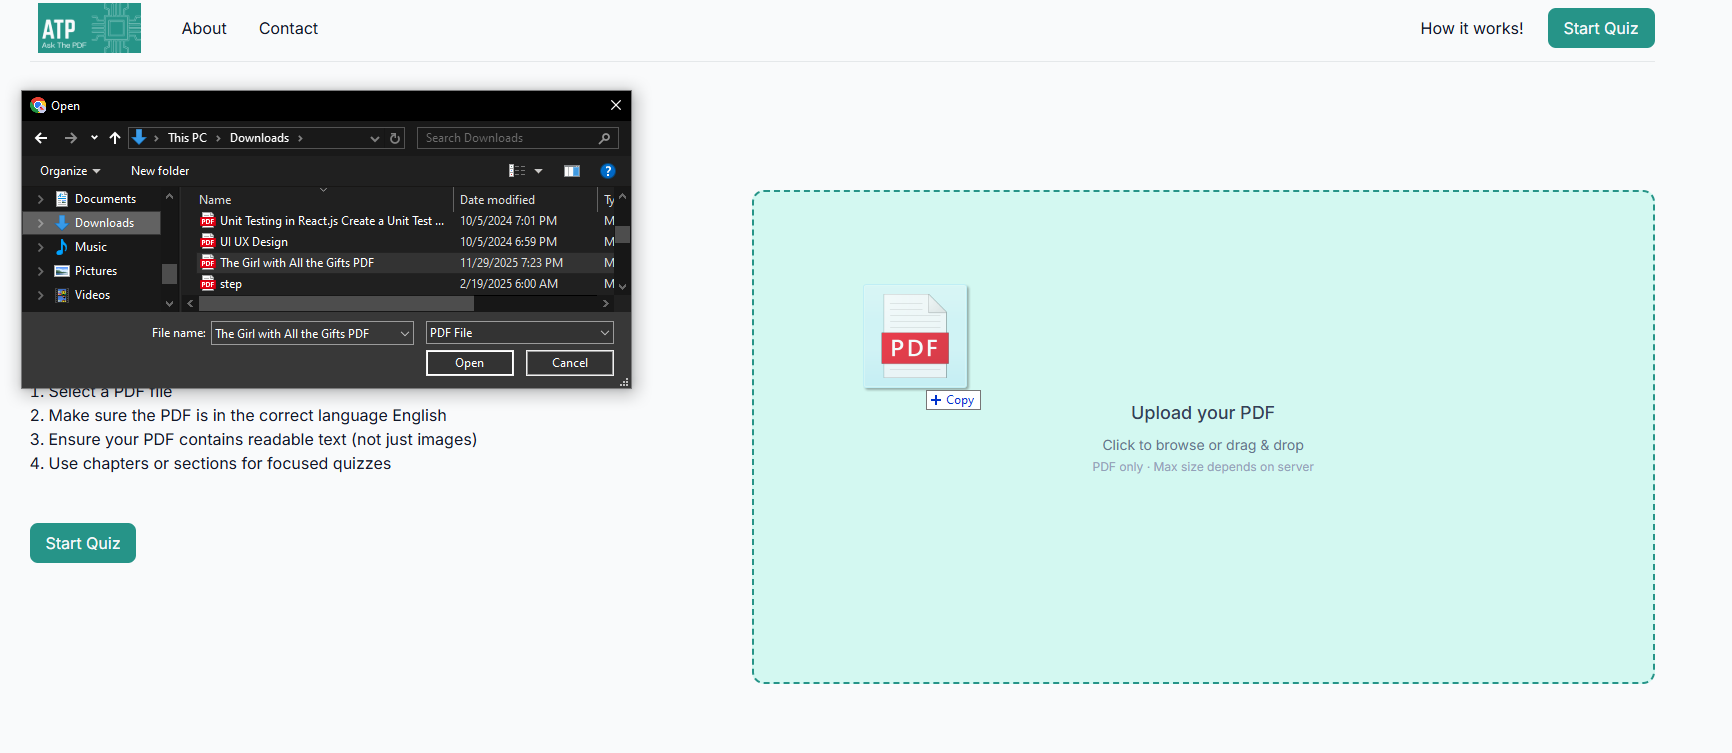The height and width of the screenshot is (753, 1732).
Task: Open the Organize menu
Action: [70, 171]
